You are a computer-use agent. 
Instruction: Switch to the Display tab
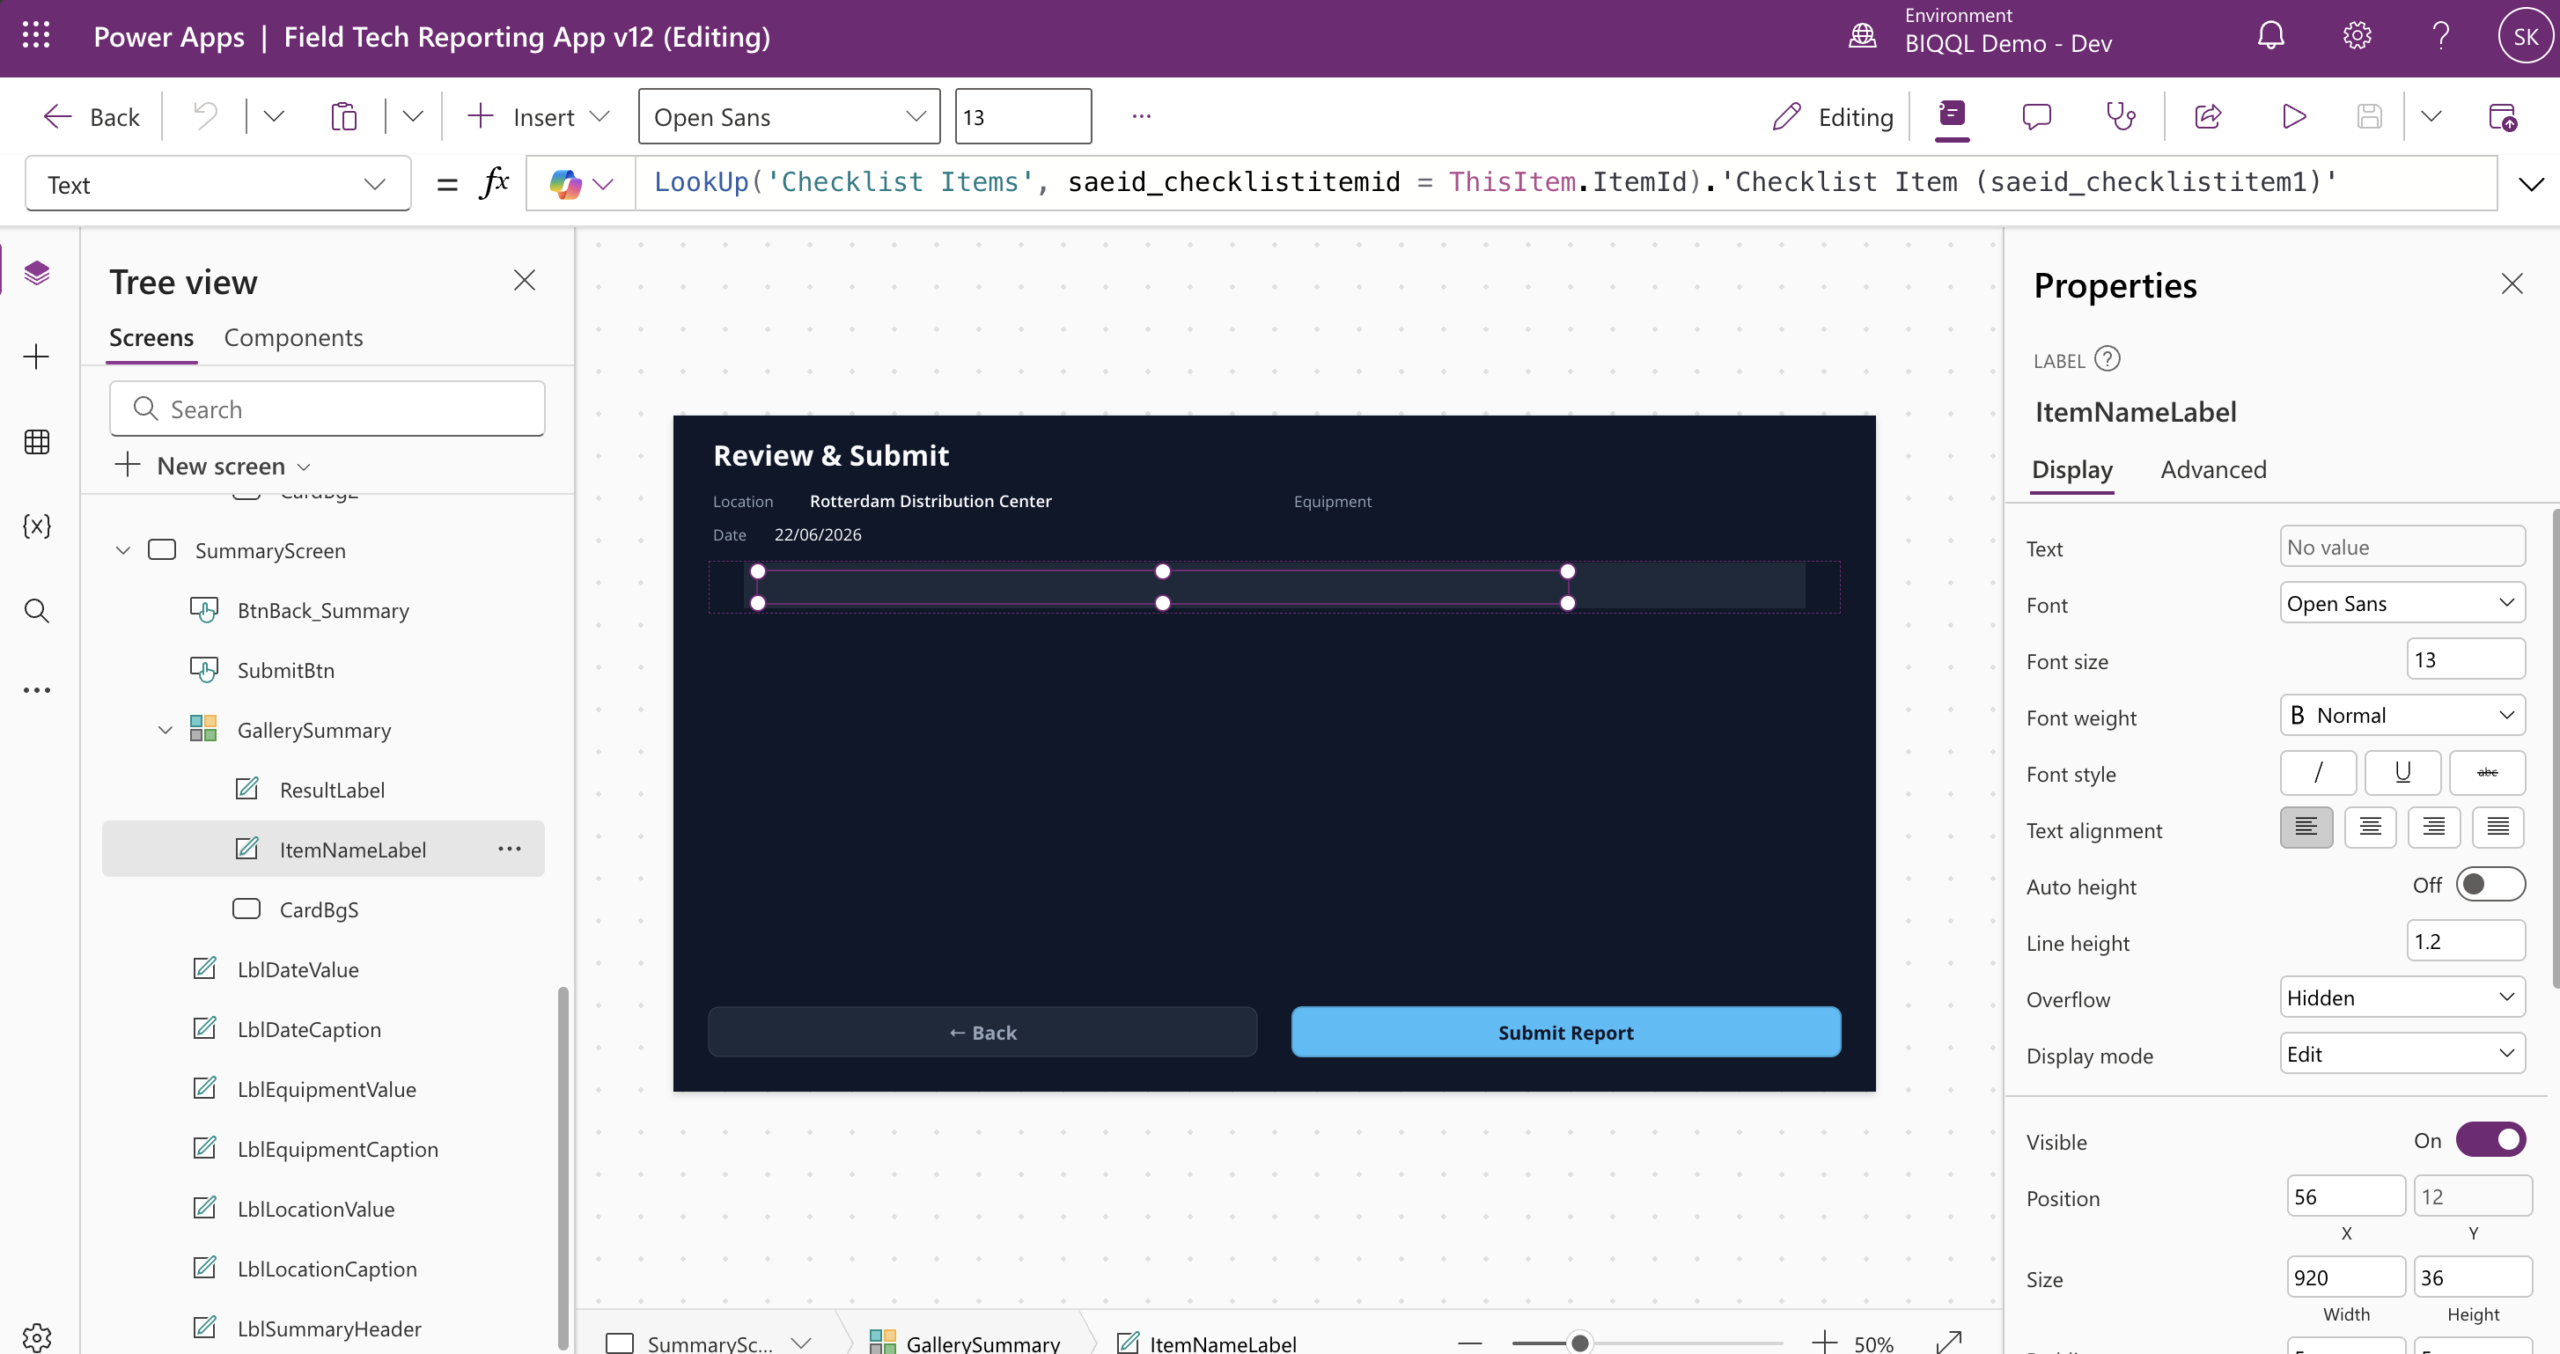coord(2072,470)
